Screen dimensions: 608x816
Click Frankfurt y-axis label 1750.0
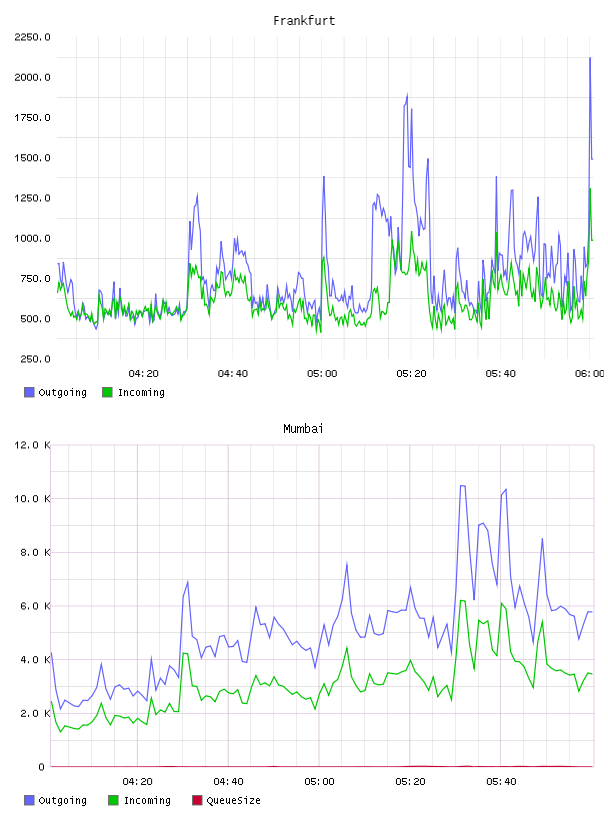pos(32,118)
